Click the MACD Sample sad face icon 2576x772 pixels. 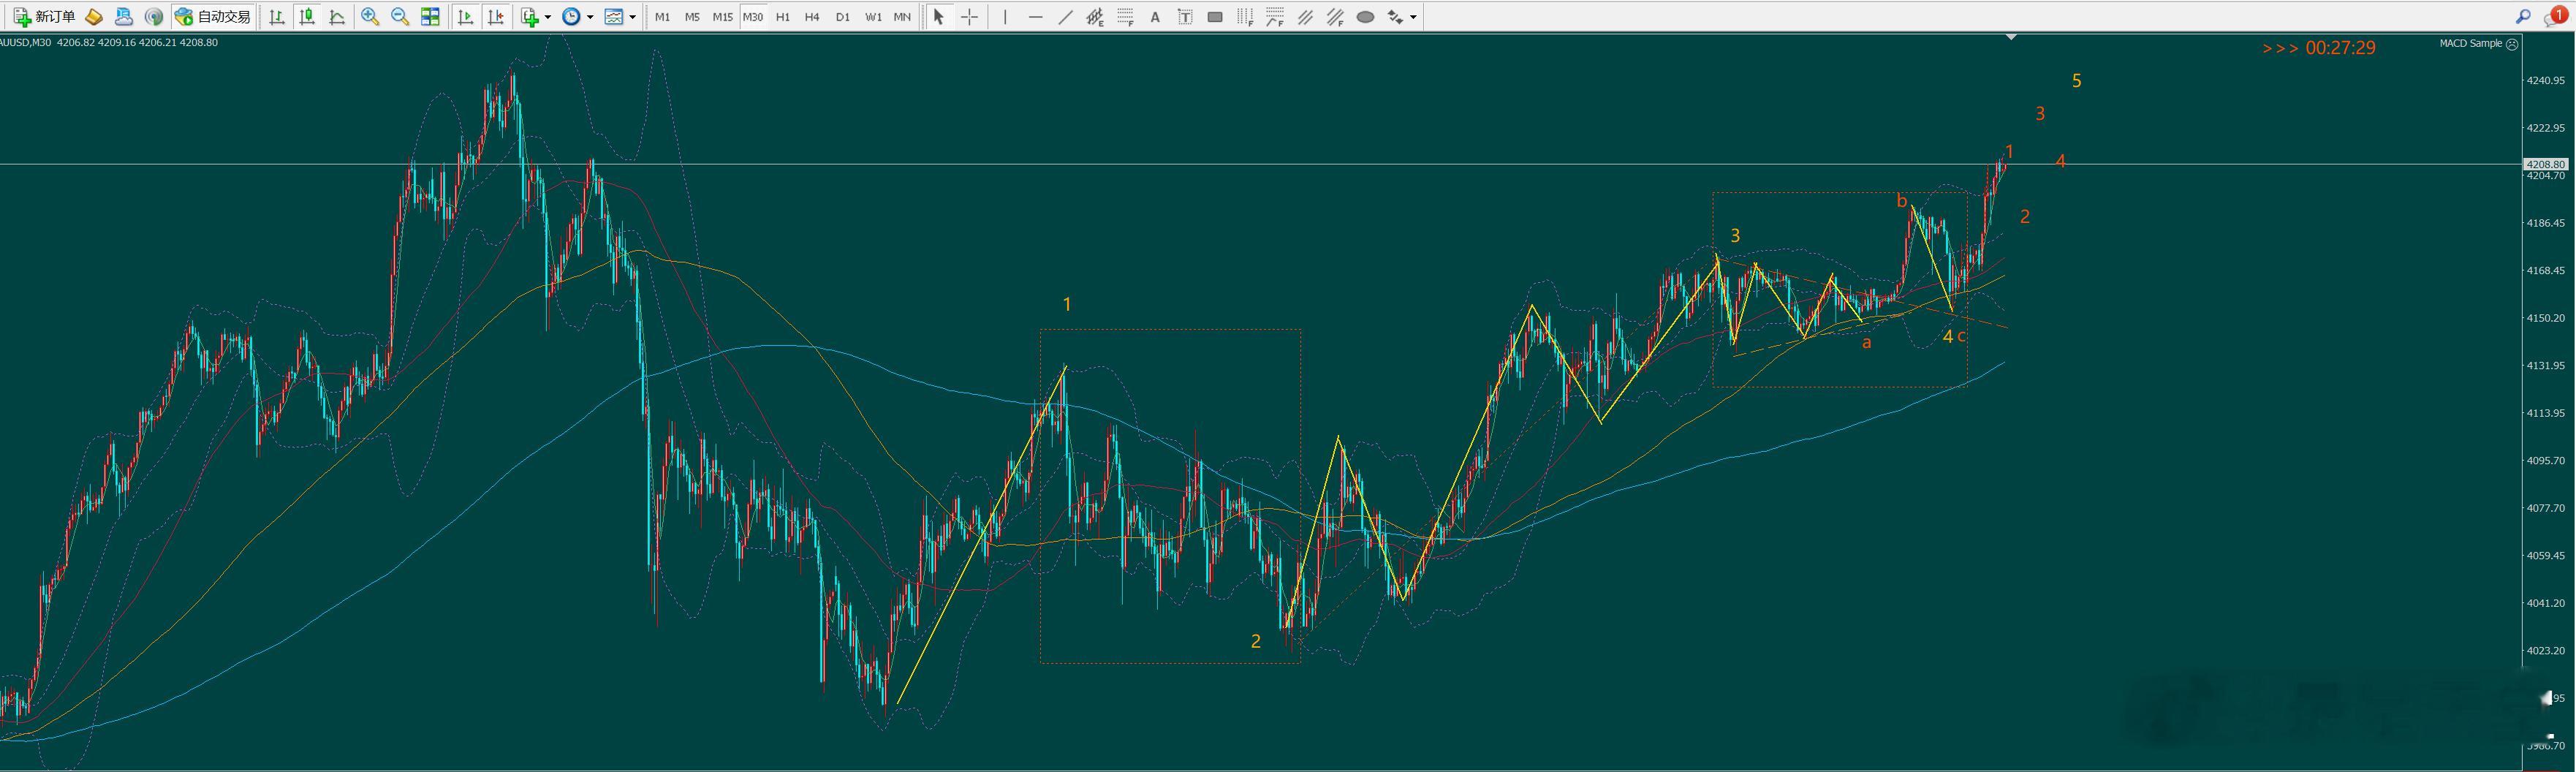tap(2513, 44)
